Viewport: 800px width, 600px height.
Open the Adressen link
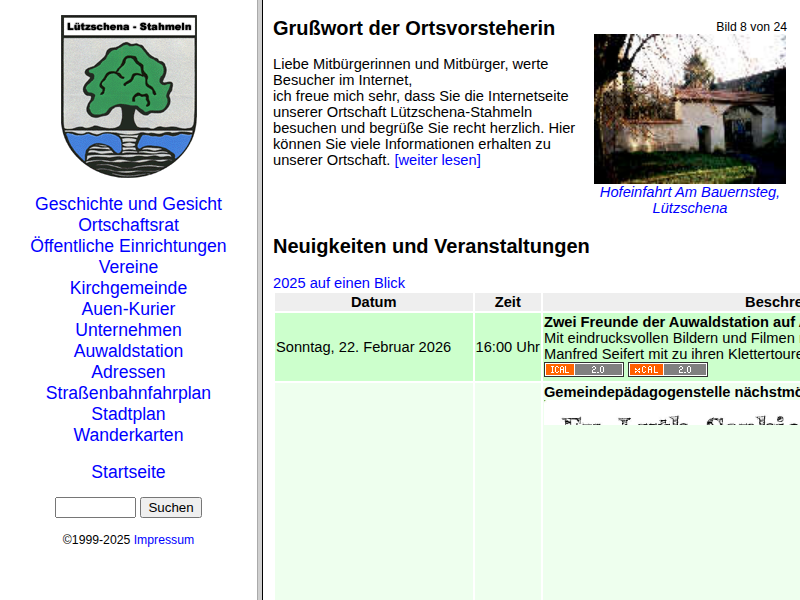pos(128,372)
